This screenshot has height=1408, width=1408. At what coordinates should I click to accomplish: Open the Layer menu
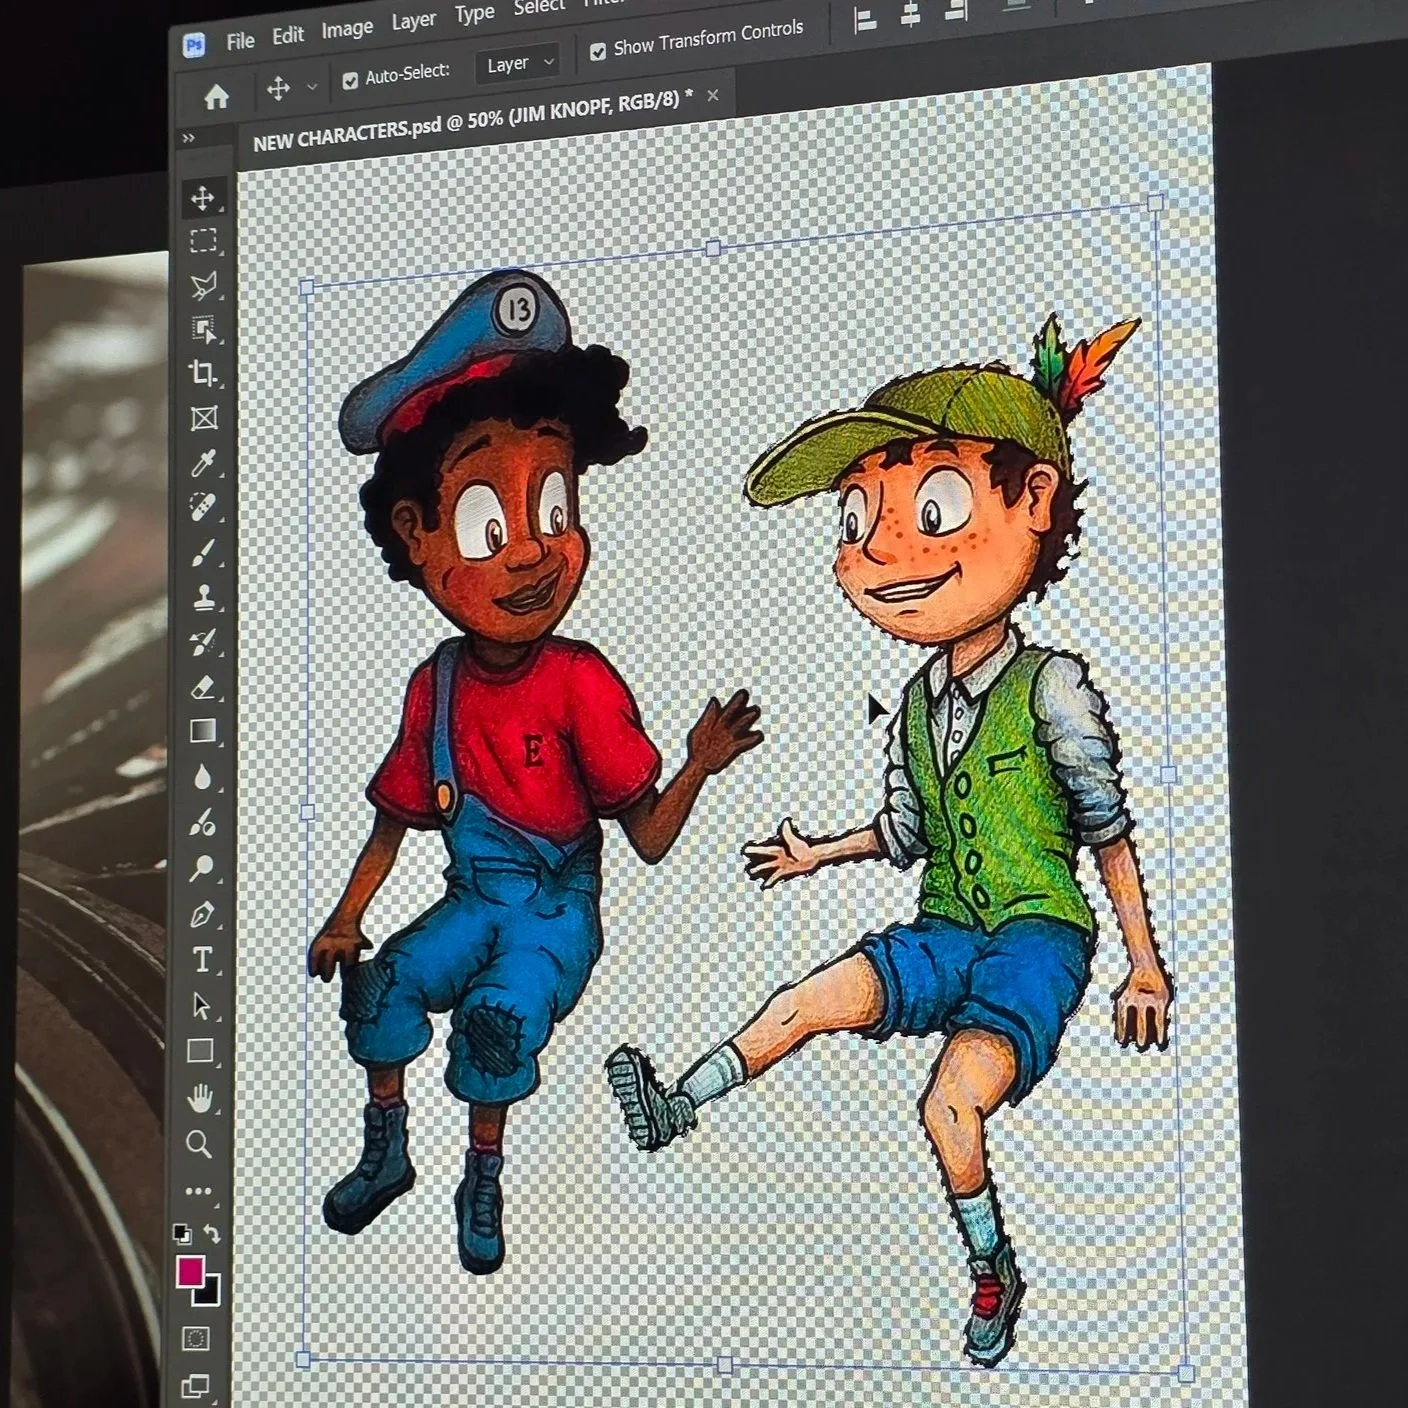coord(413,20)
